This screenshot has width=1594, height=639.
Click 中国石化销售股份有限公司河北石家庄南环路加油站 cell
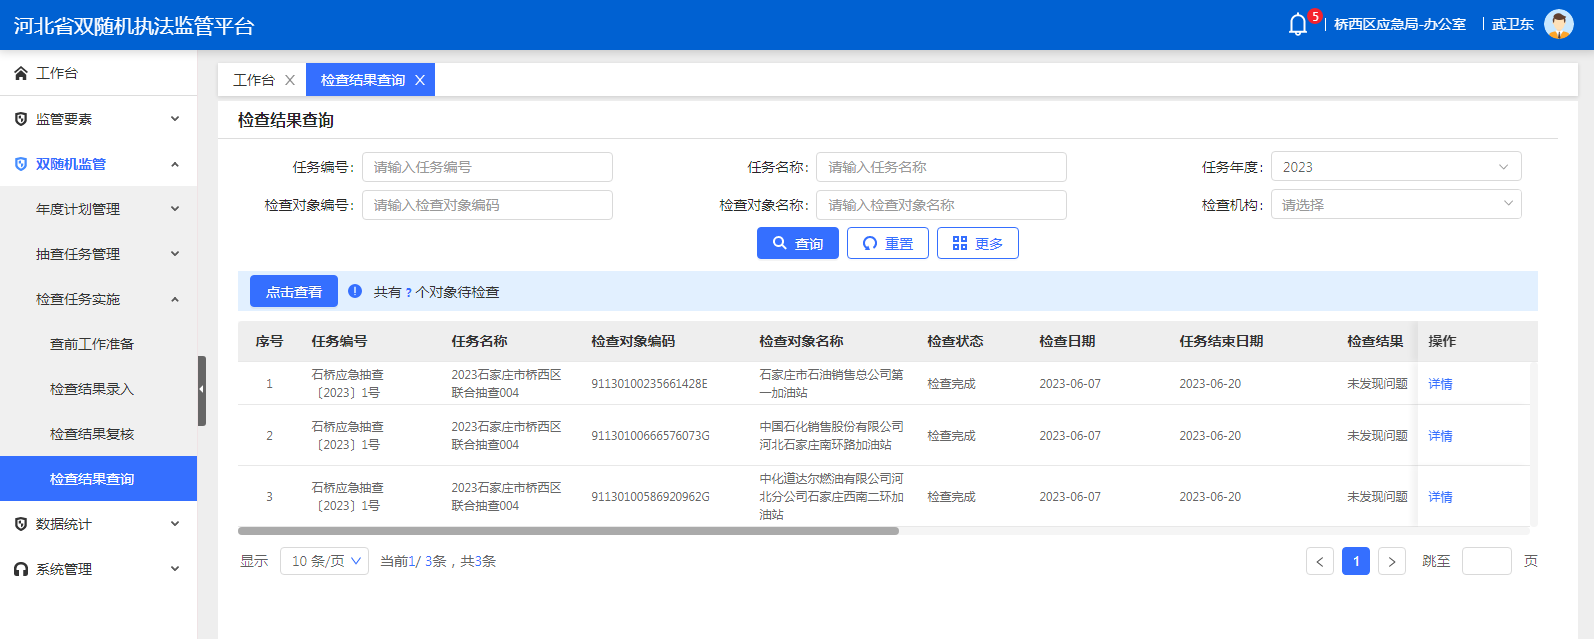click(831, 436)
